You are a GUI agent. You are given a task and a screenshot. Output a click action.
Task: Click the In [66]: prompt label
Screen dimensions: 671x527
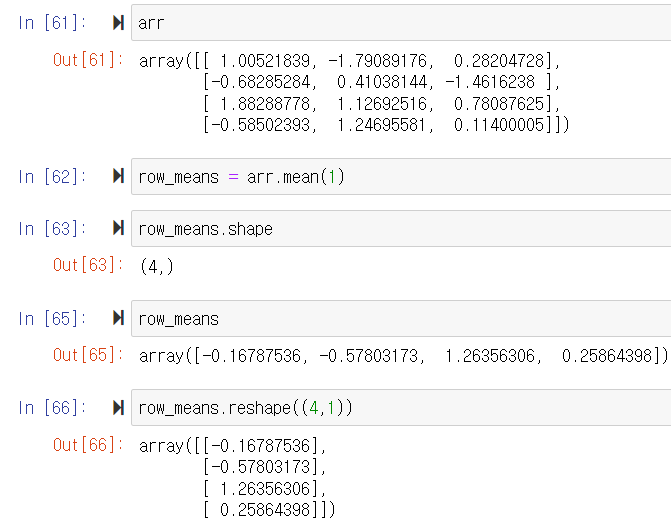[52, 408]
